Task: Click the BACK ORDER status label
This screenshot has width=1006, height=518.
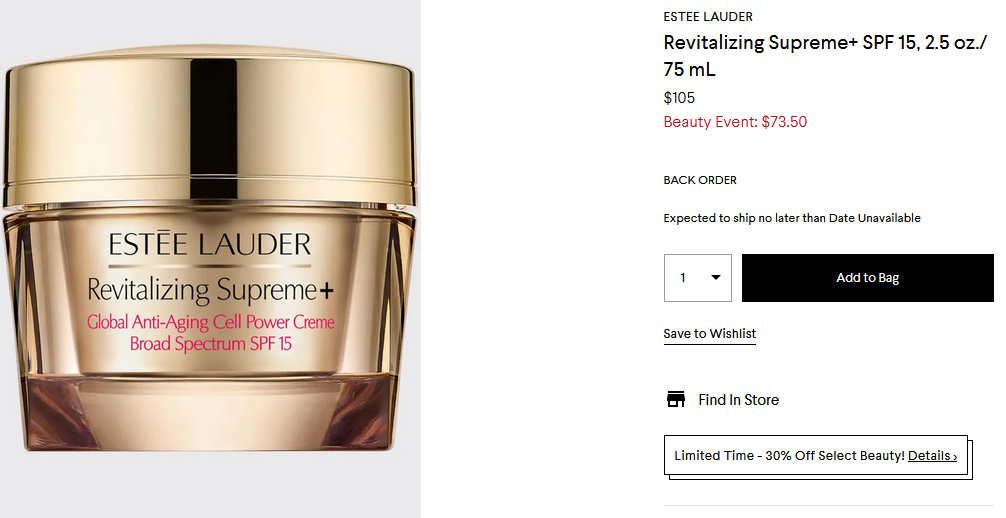Action: coord(700,180)
